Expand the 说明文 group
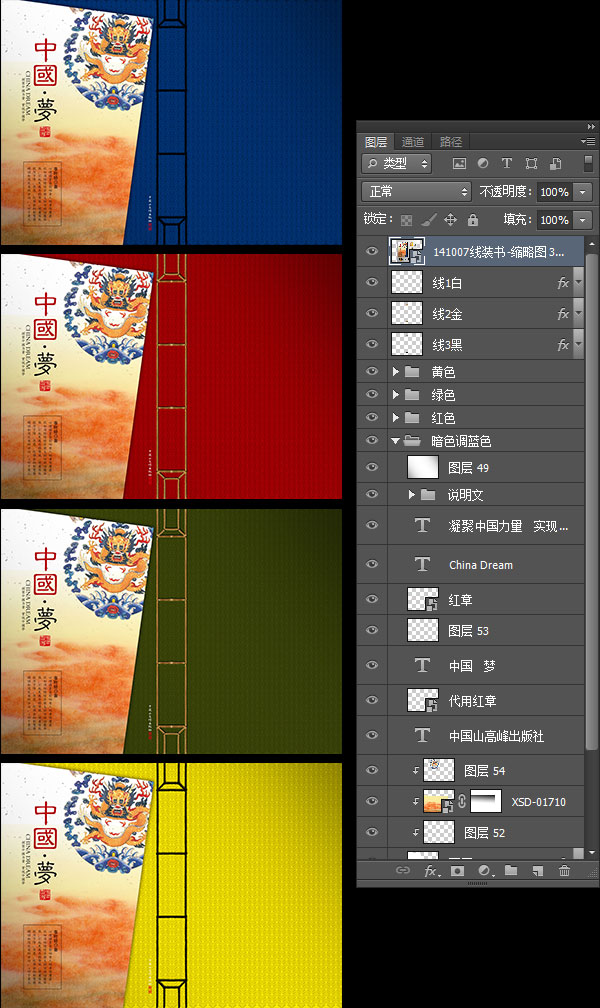 (x=412, y=494)
